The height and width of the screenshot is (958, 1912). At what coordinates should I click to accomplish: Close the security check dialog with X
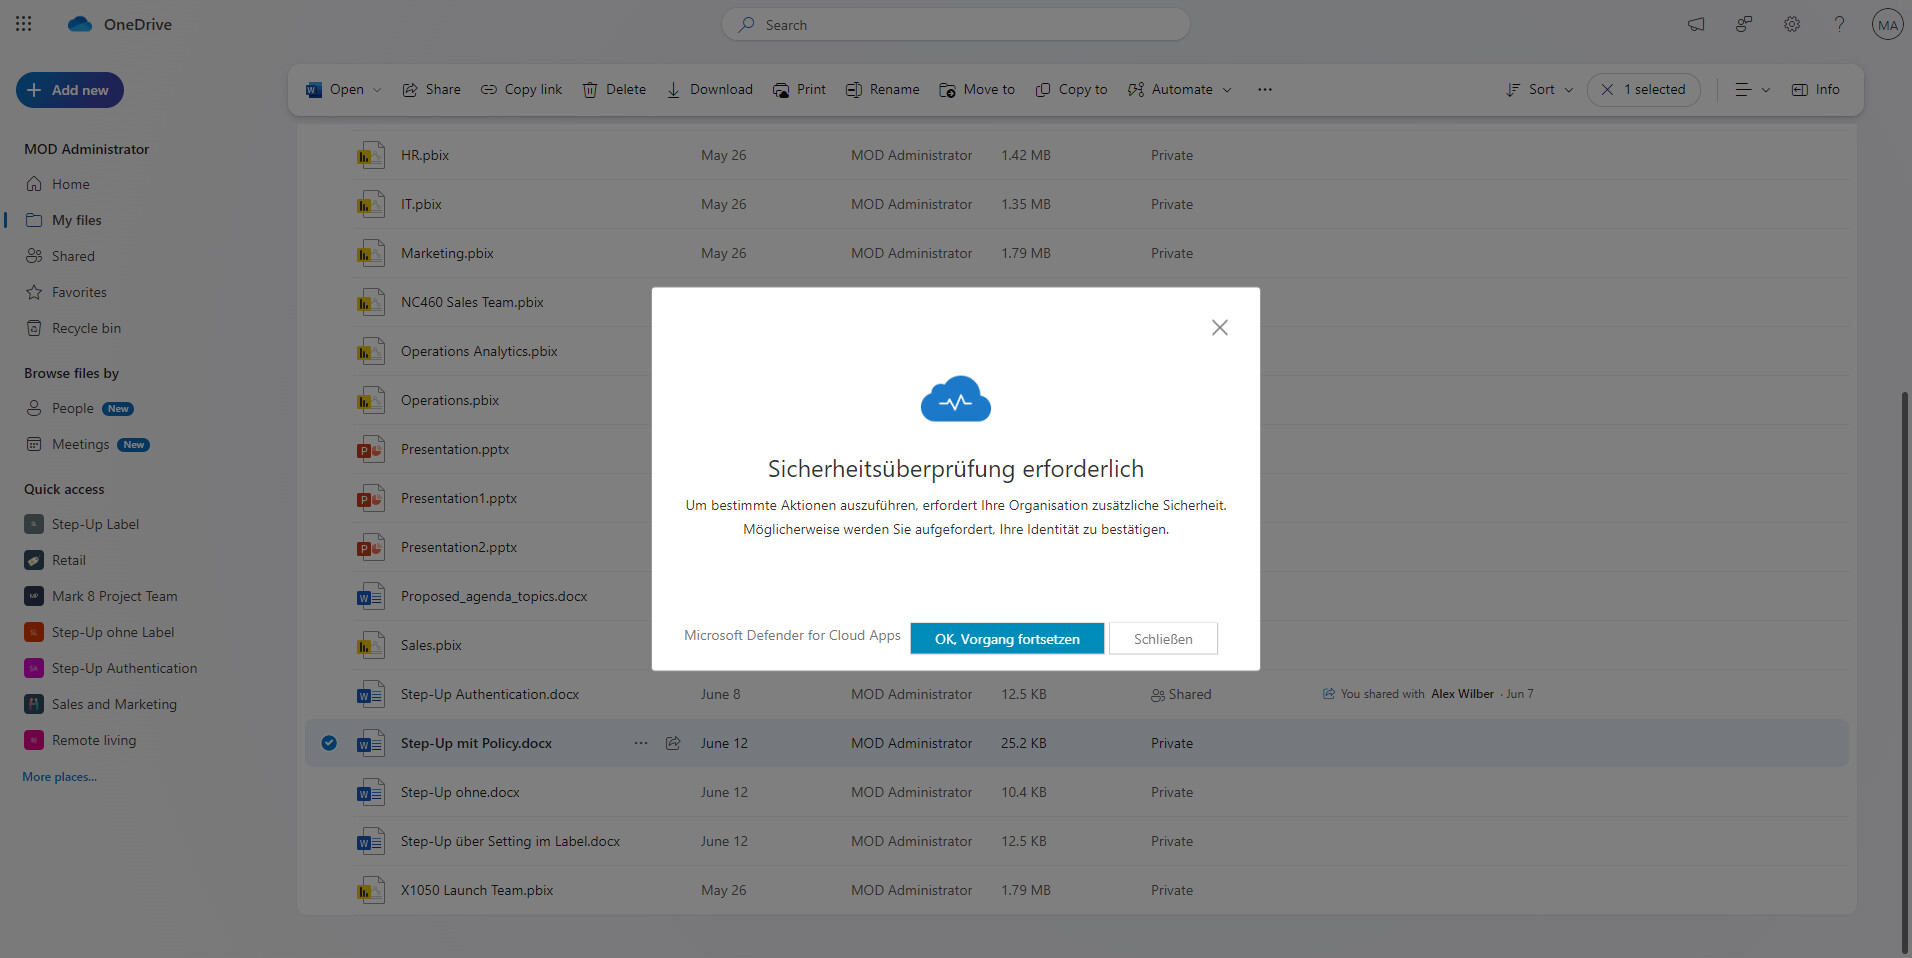click(x=1219, y=327)
